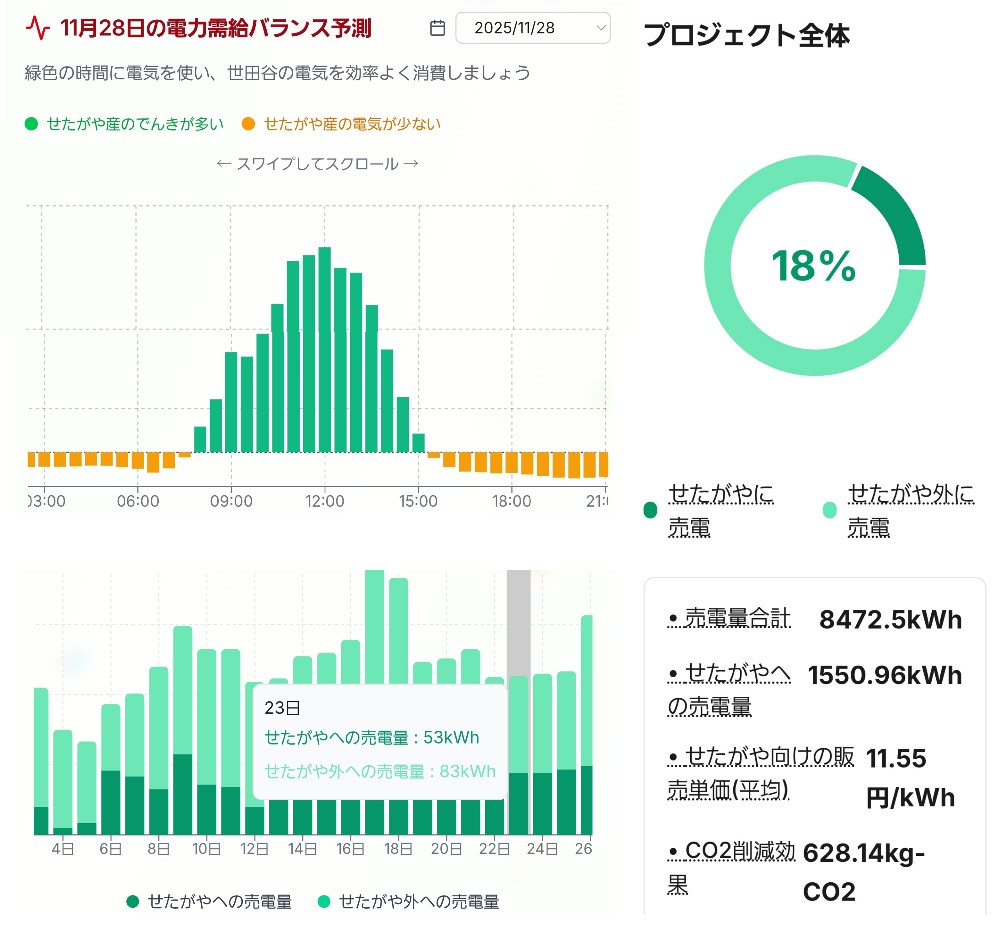Screen dimensions: 1000x928
Task: Click the 18% donut chart center
Action: point(814,266)
